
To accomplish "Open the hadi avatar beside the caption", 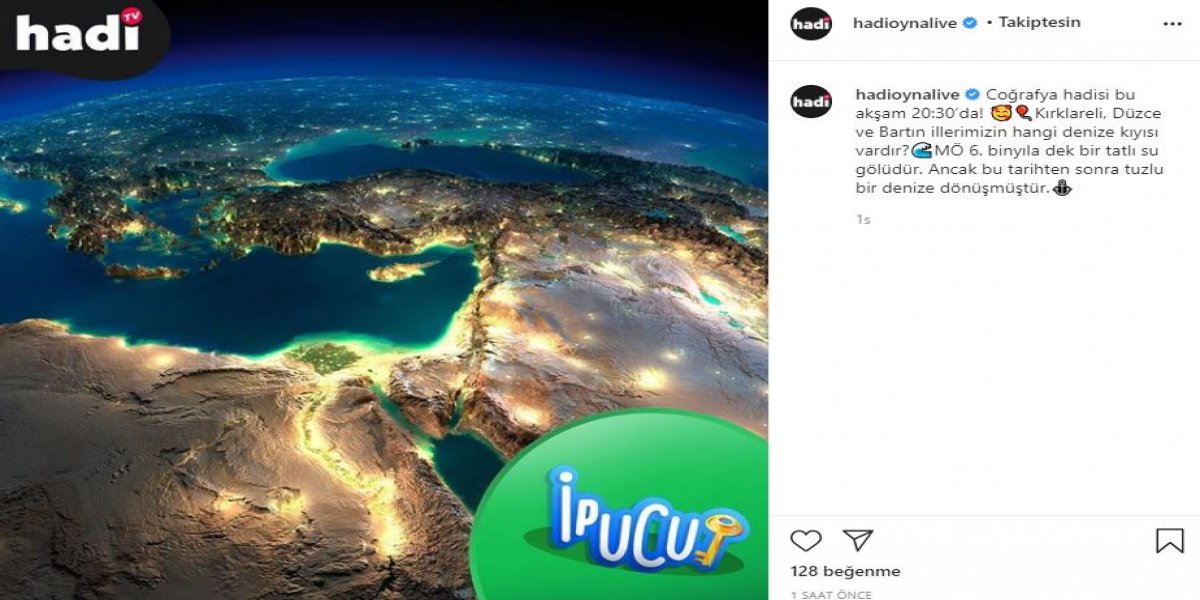I will (811, 101).
